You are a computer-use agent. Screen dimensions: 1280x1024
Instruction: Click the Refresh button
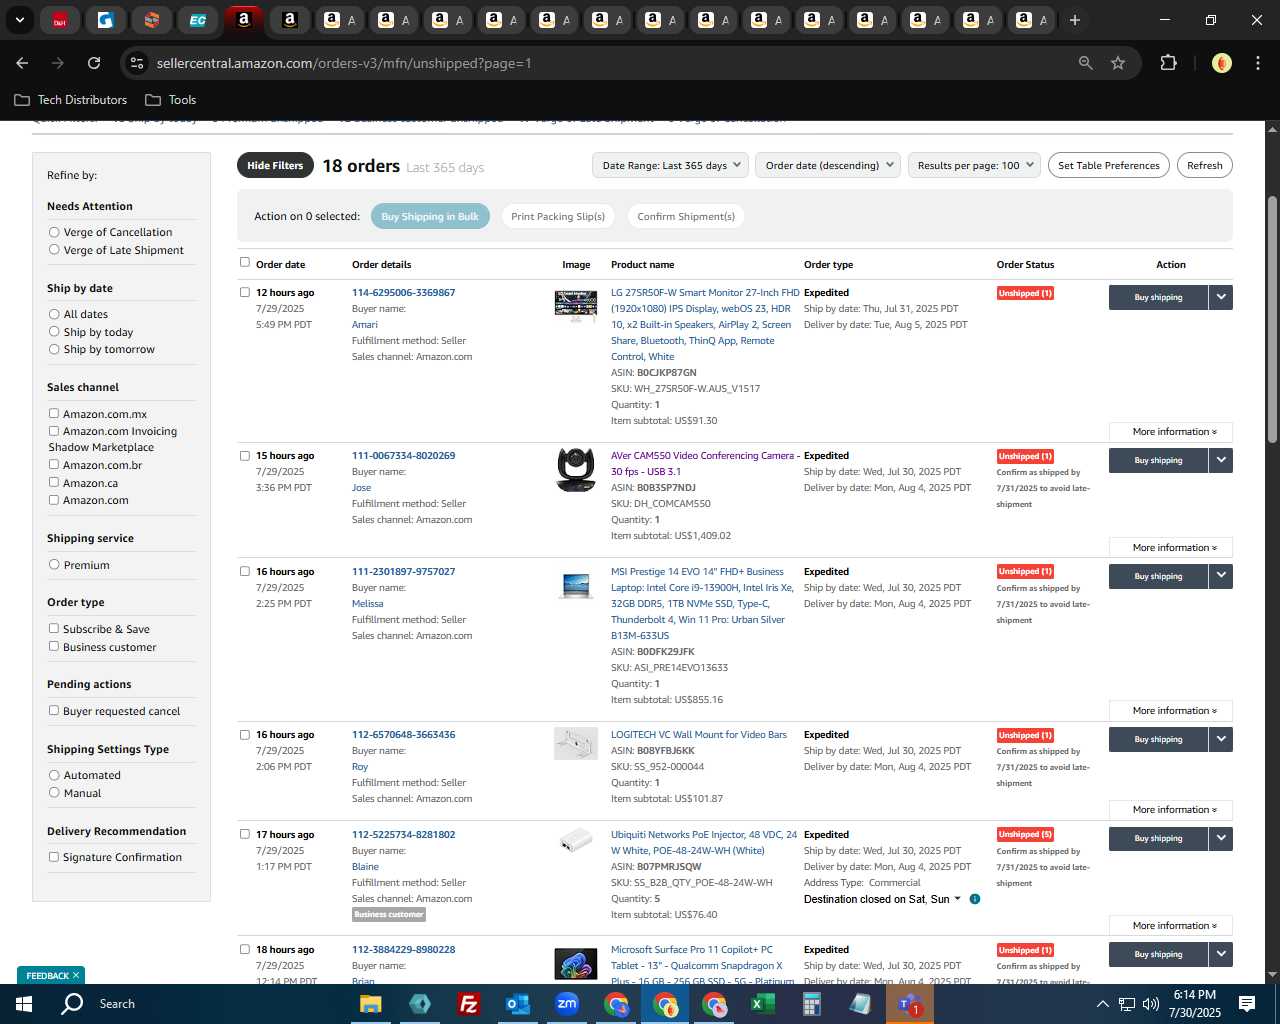pyautogui.click(x=1205, y=166)
